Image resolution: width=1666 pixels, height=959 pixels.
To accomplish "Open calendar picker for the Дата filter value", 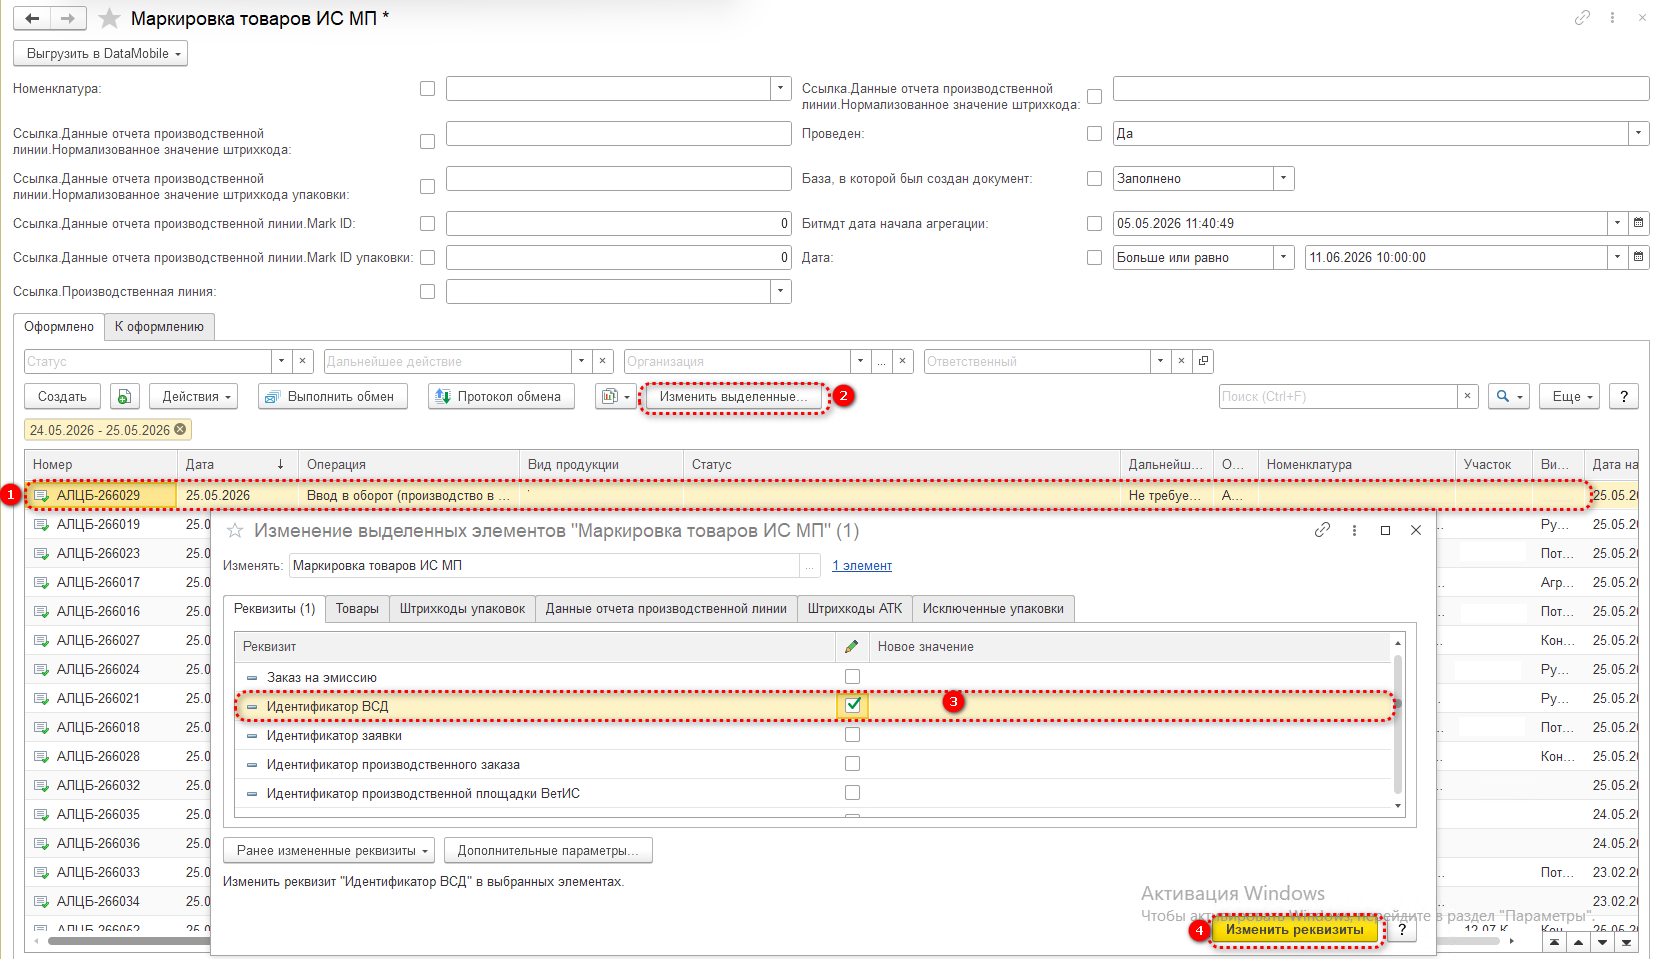I will pos(1638,257).
